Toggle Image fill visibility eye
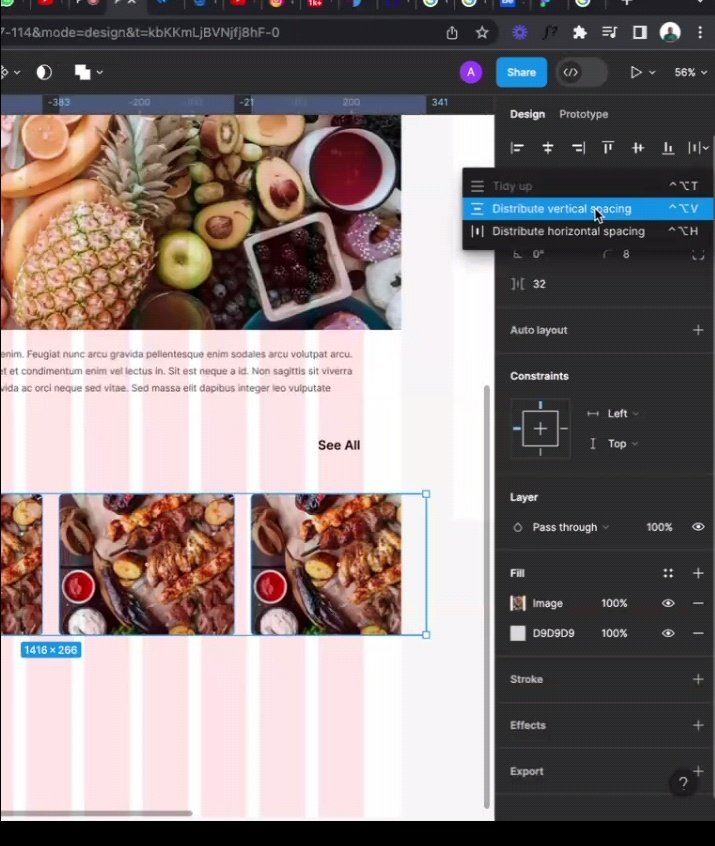 click(x=668, y=603)
